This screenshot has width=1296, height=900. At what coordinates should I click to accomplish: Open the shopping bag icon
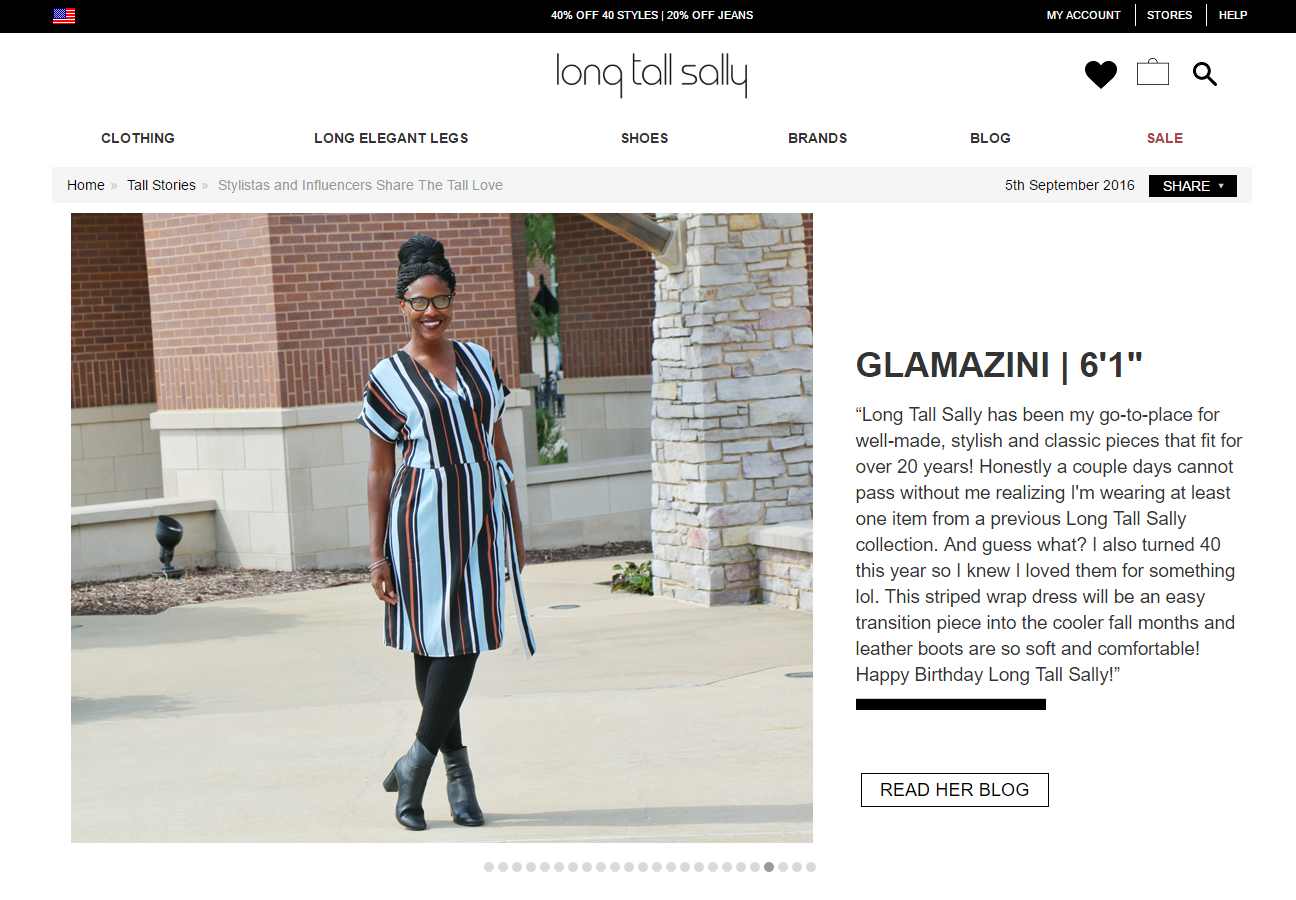[1153, 73]
